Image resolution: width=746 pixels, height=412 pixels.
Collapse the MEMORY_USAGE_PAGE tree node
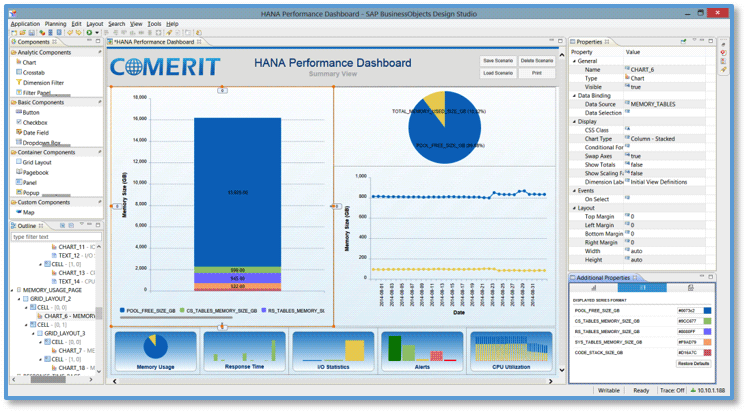point(13,290)
